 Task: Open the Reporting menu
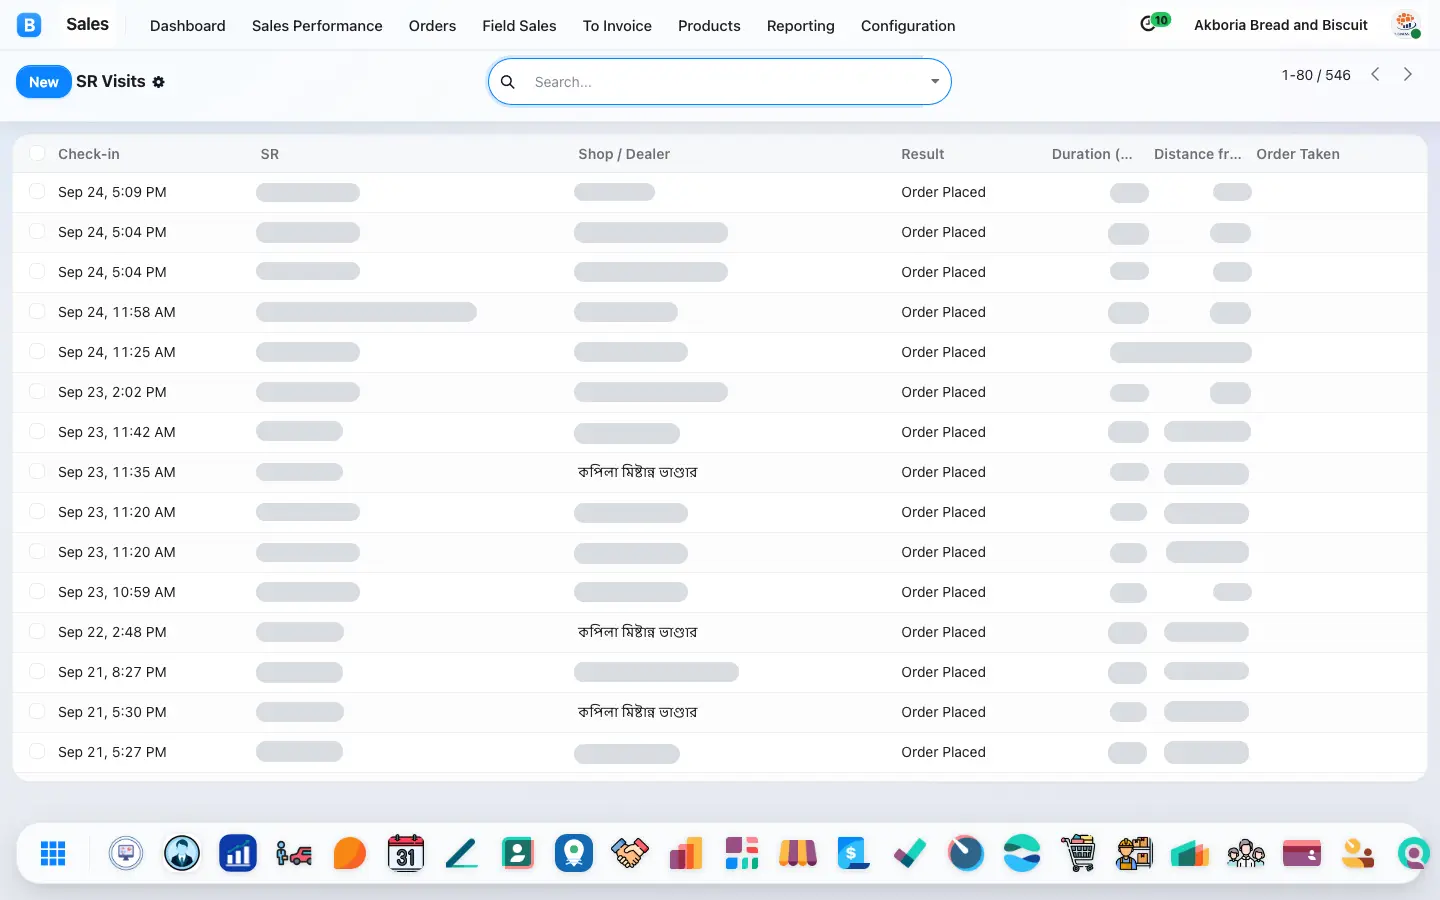(x=800, y=26)
